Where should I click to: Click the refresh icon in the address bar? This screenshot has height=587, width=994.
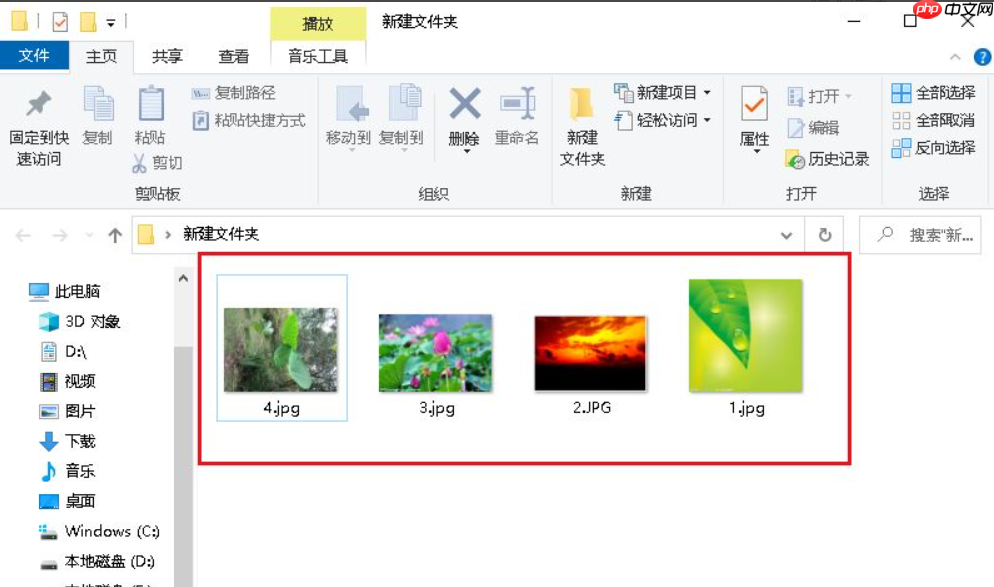coord(822,235)
